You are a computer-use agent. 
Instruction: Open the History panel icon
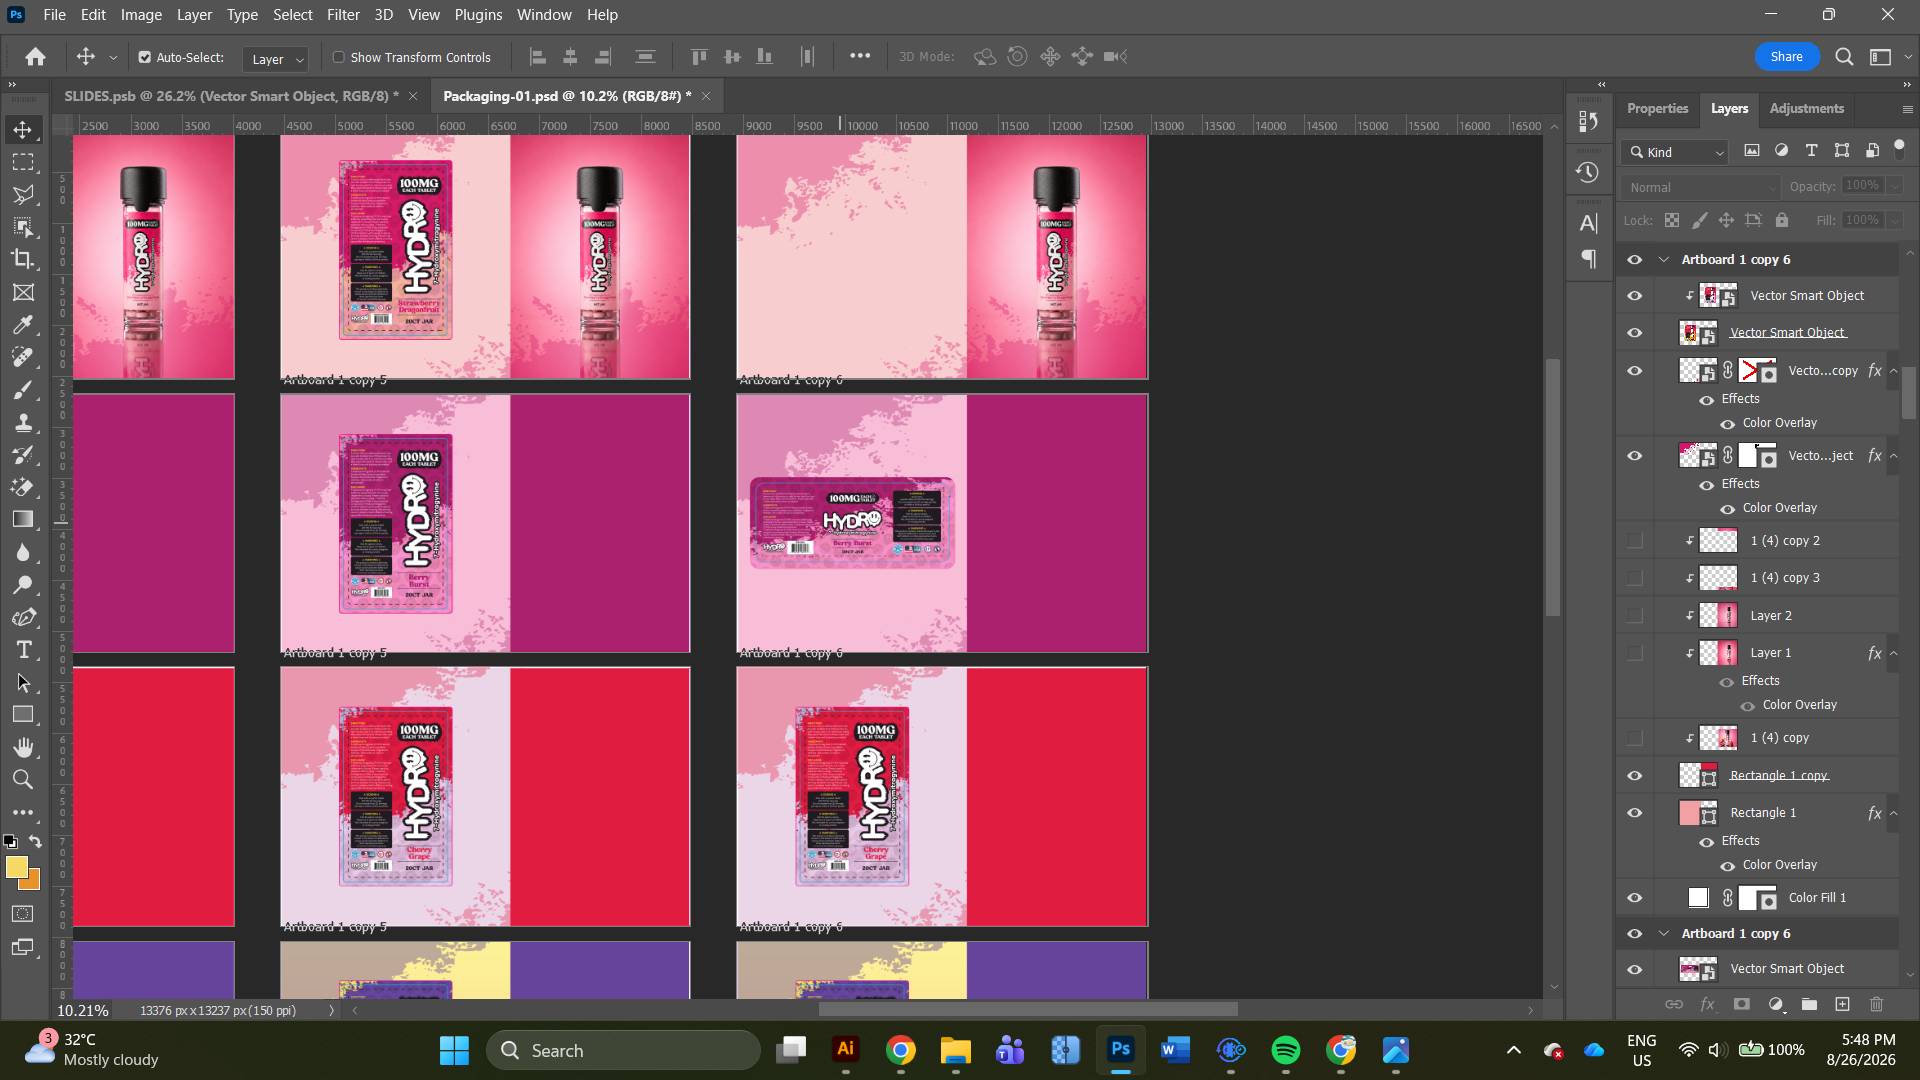point(1588,172)
